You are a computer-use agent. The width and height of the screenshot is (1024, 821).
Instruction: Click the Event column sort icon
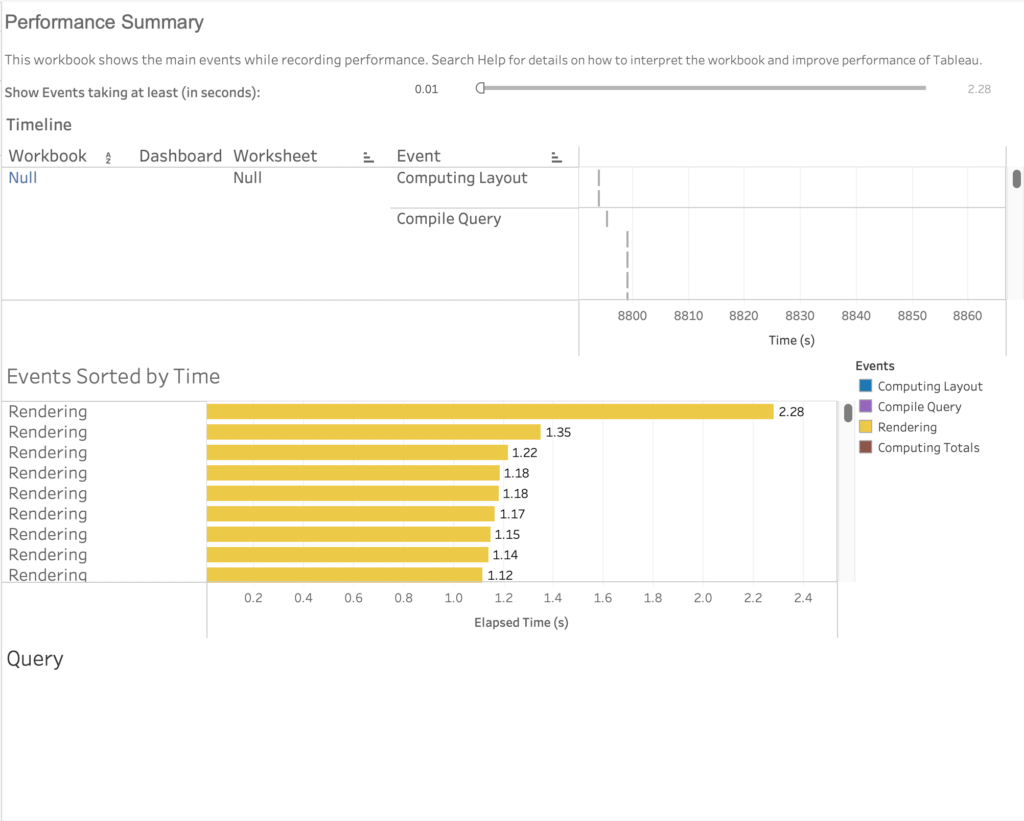557,157
